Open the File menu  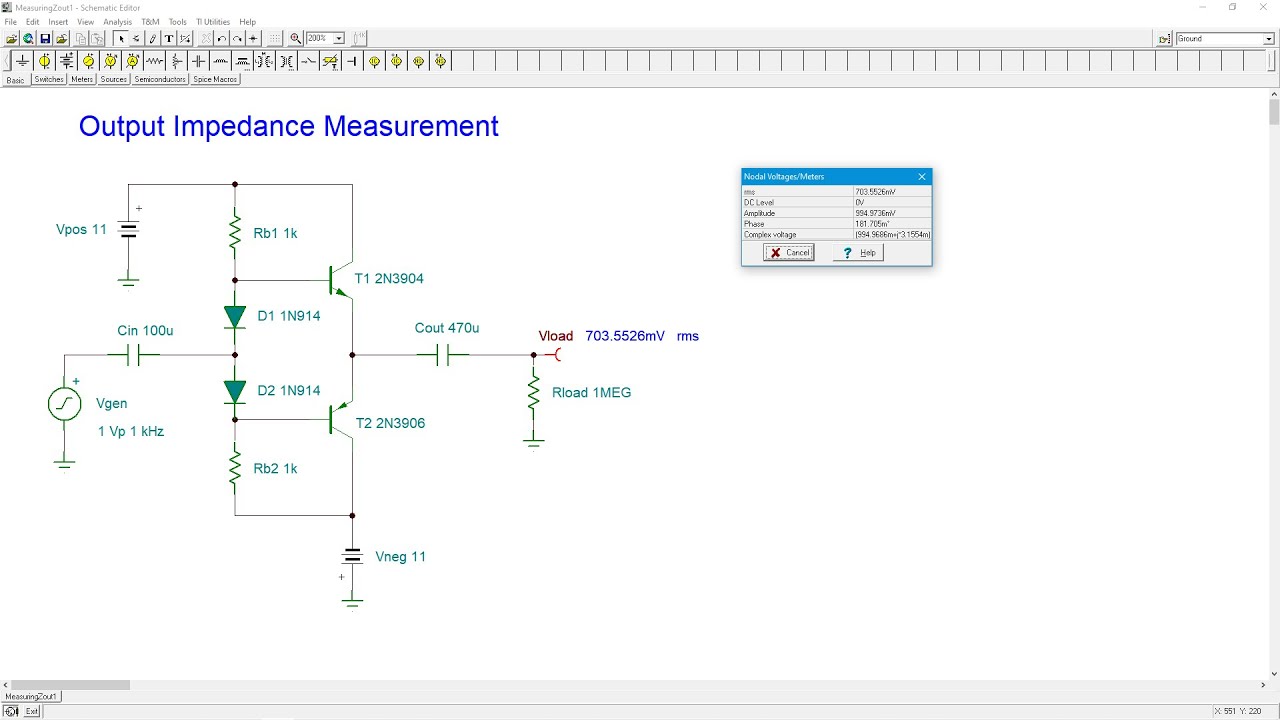(11, 21)
